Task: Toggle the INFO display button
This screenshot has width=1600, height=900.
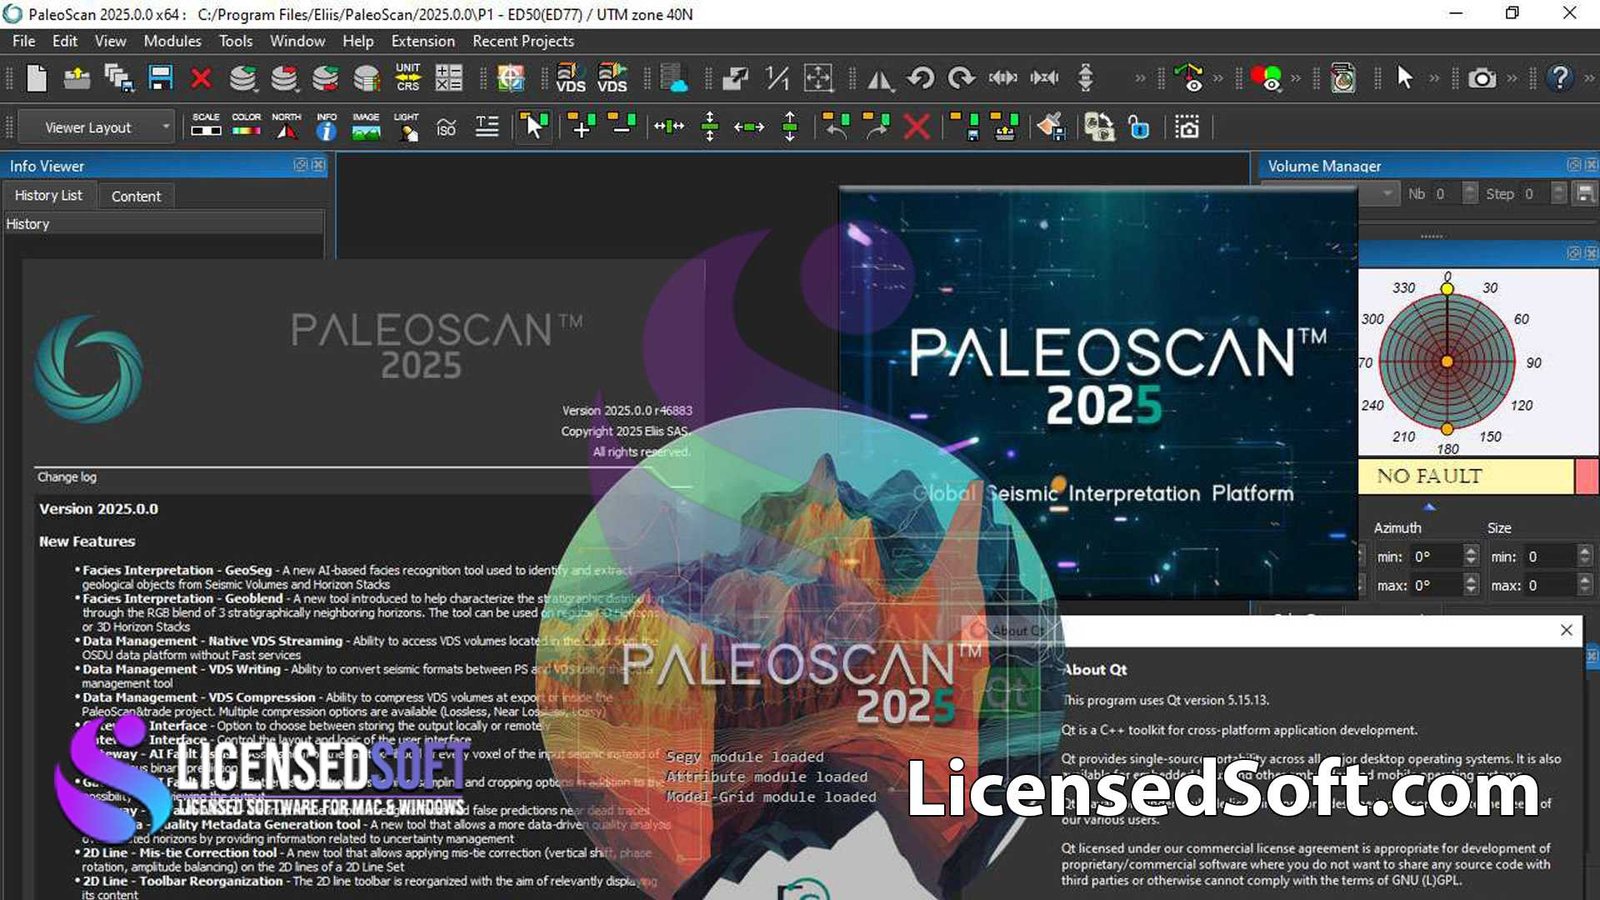Action: coord(326,126)
